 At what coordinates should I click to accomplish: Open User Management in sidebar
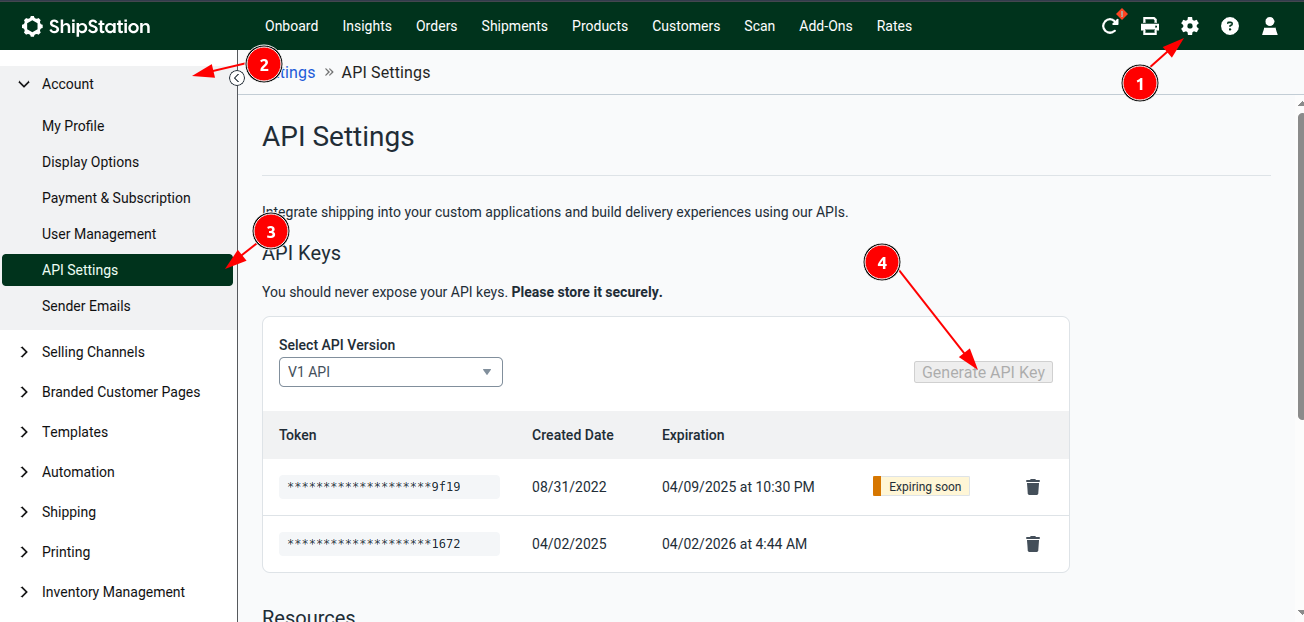pos(99,234)
